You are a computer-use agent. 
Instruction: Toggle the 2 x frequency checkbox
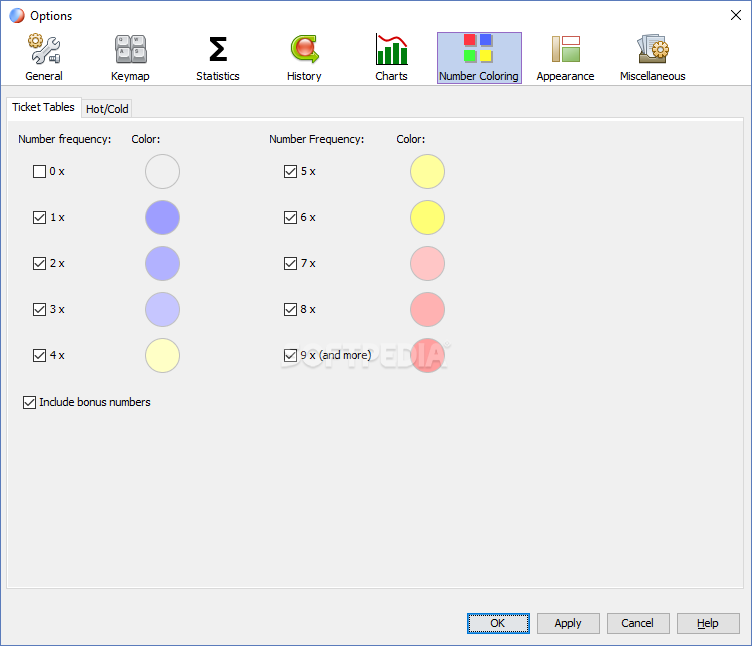pyautogui.click(x=39, y=263)
